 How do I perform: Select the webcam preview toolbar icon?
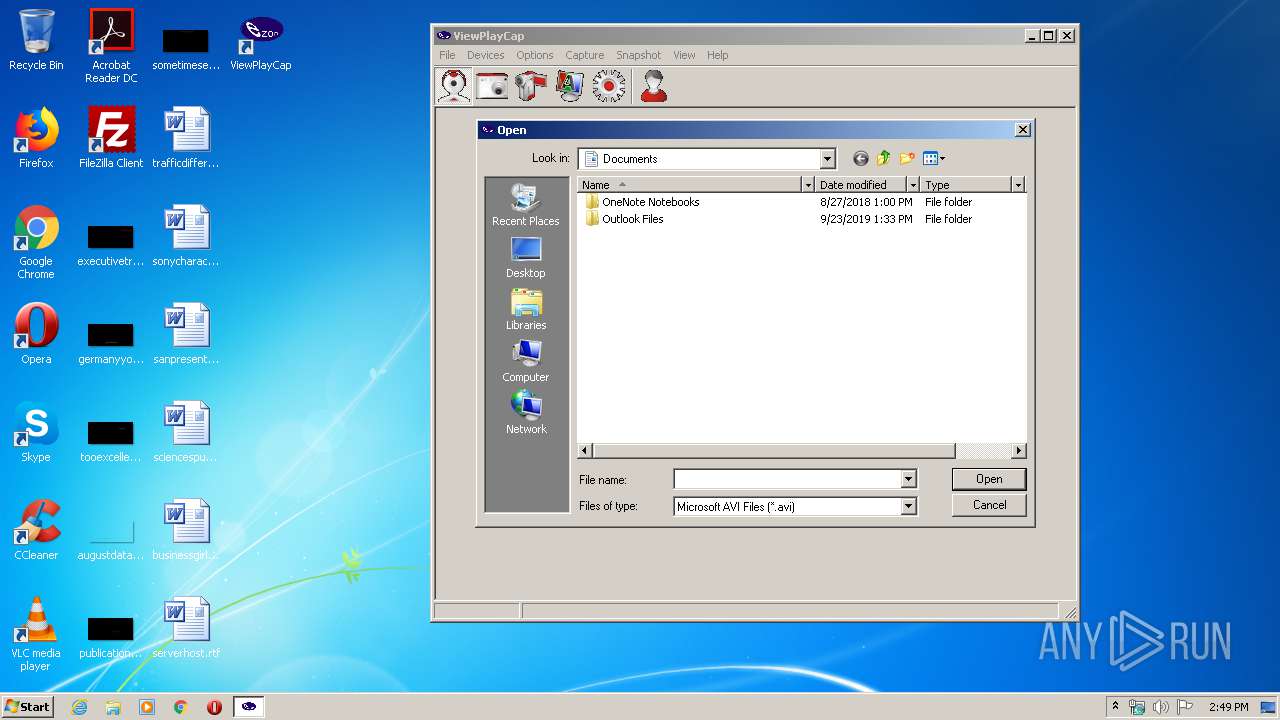454,86
